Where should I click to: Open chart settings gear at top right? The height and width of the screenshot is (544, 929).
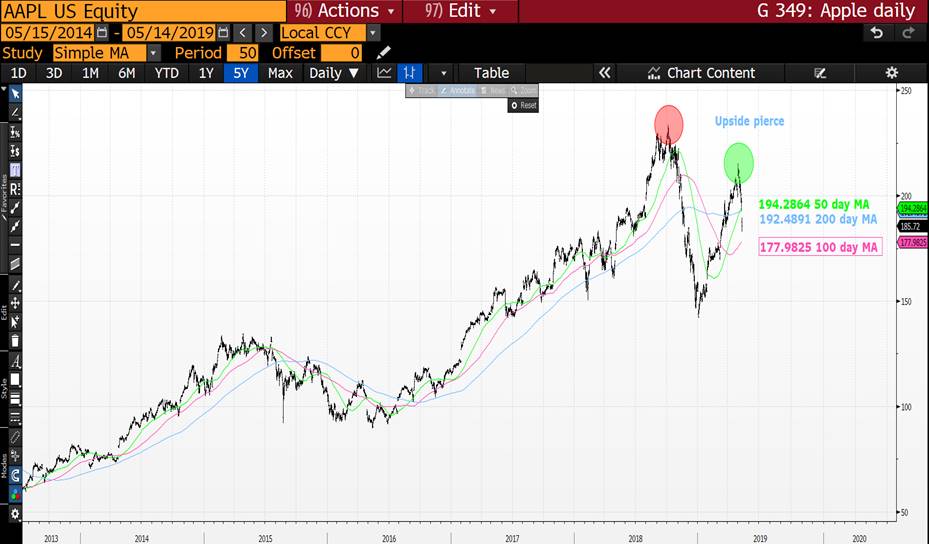click(891, 73)
